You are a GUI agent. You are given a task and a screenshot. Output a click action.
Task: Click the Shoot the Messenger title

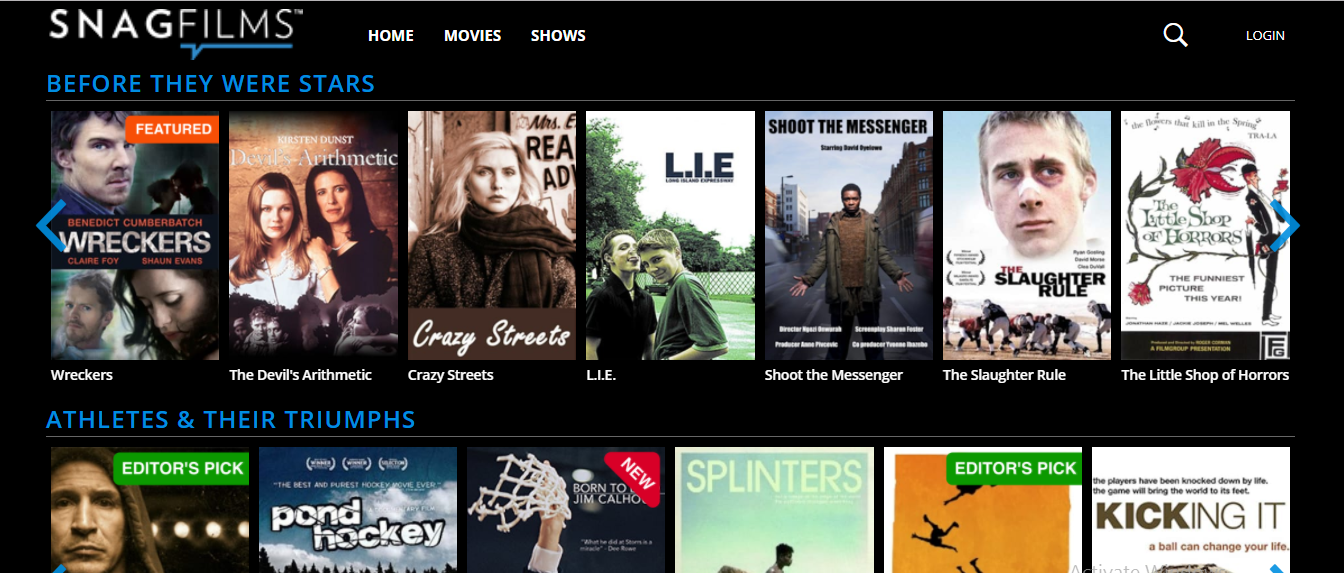[x=834, y=375]
